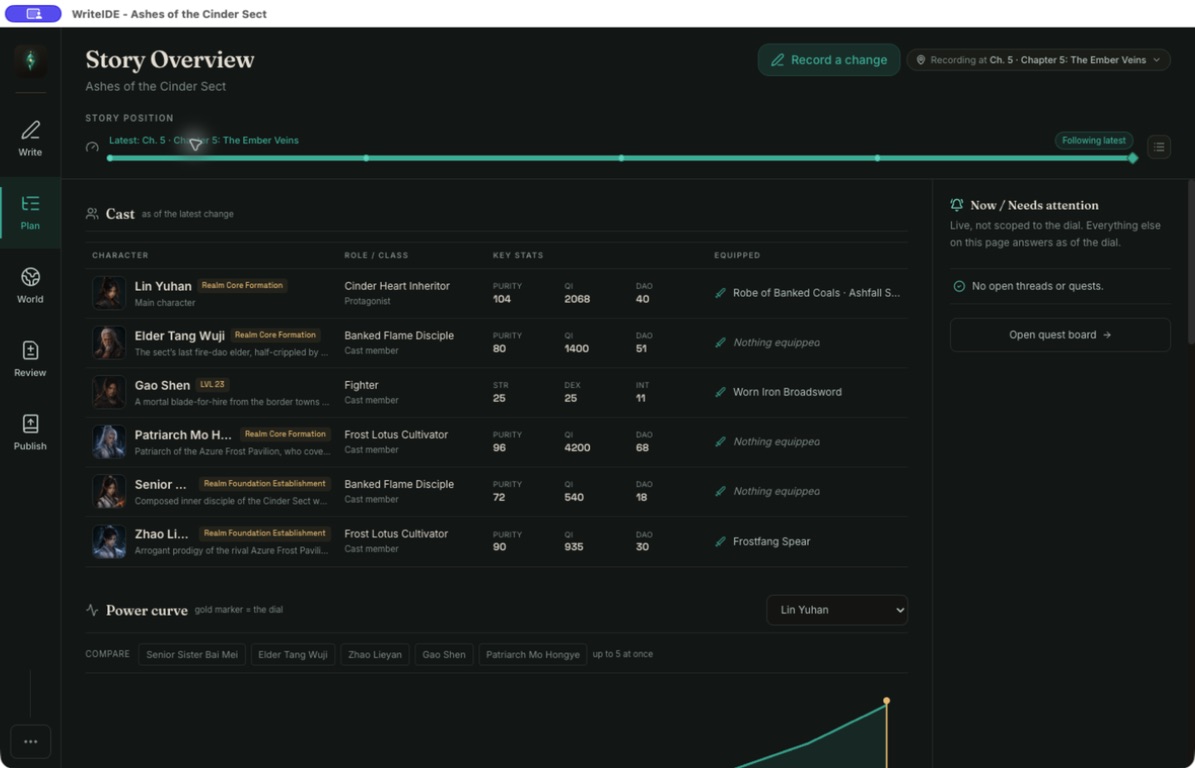Click the Frostfang Spear equipped item

coord(771,542)
